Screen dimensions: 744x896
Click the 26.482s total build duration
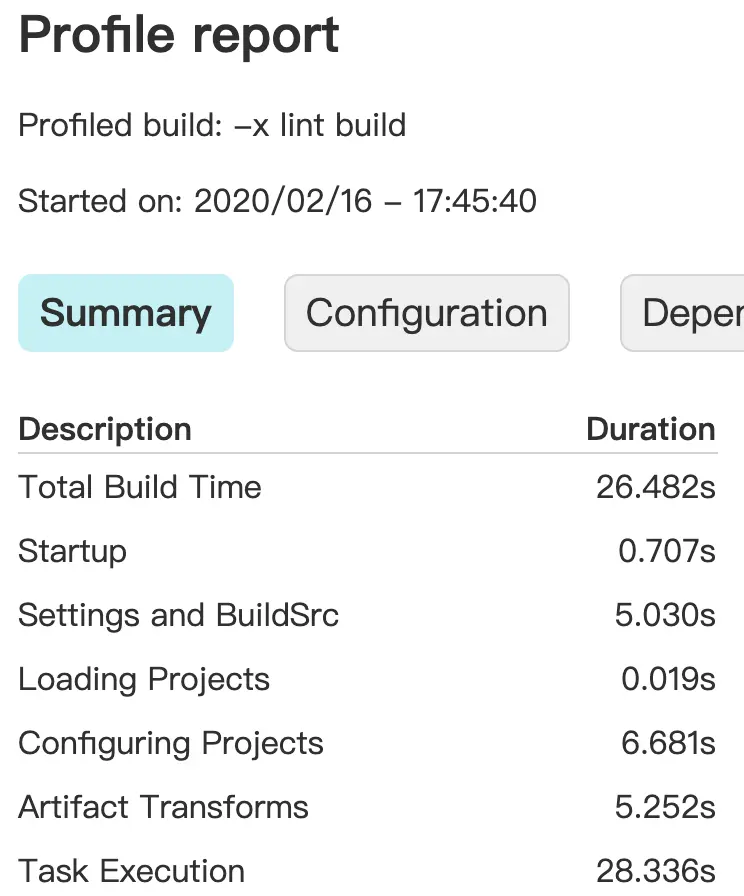point(656,487)
